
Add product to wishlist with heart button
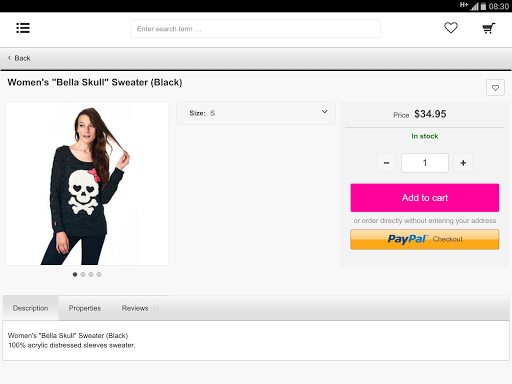pos(495,88)
